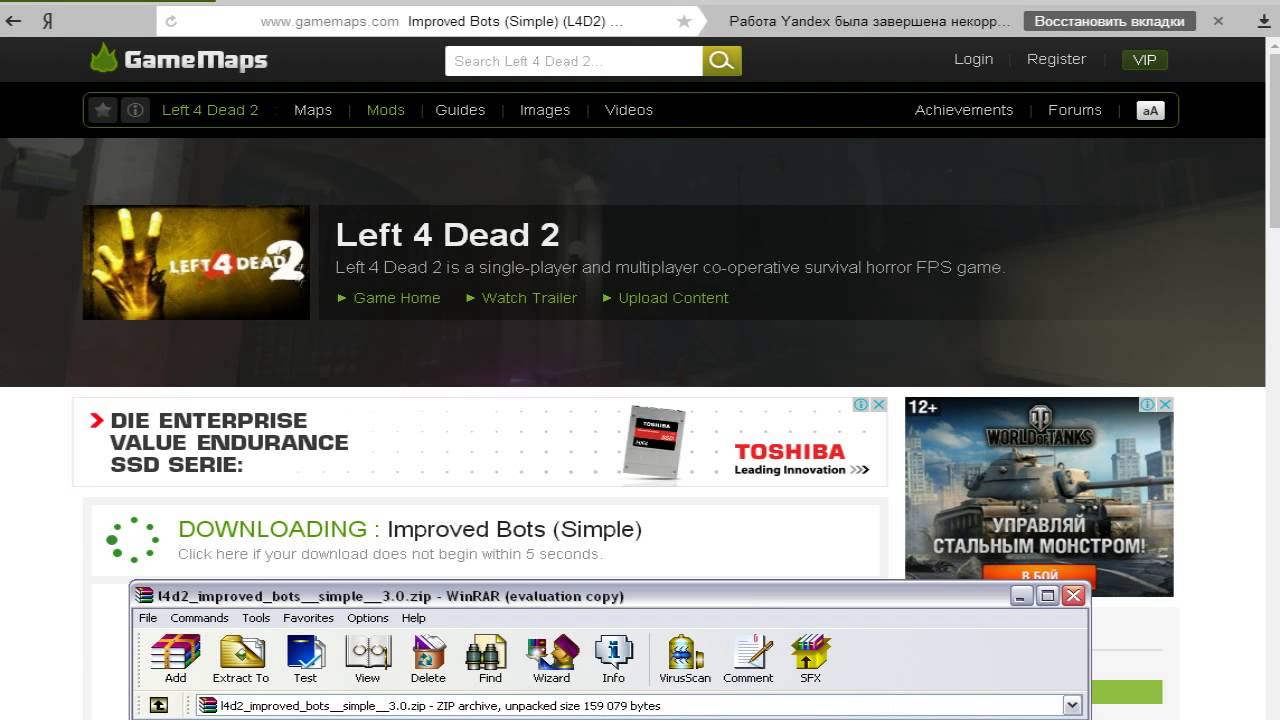The width and height of the screenshot is (1280, 720).
Task: Open the Favorites menu in WinRAR
Action: [308, 618]
